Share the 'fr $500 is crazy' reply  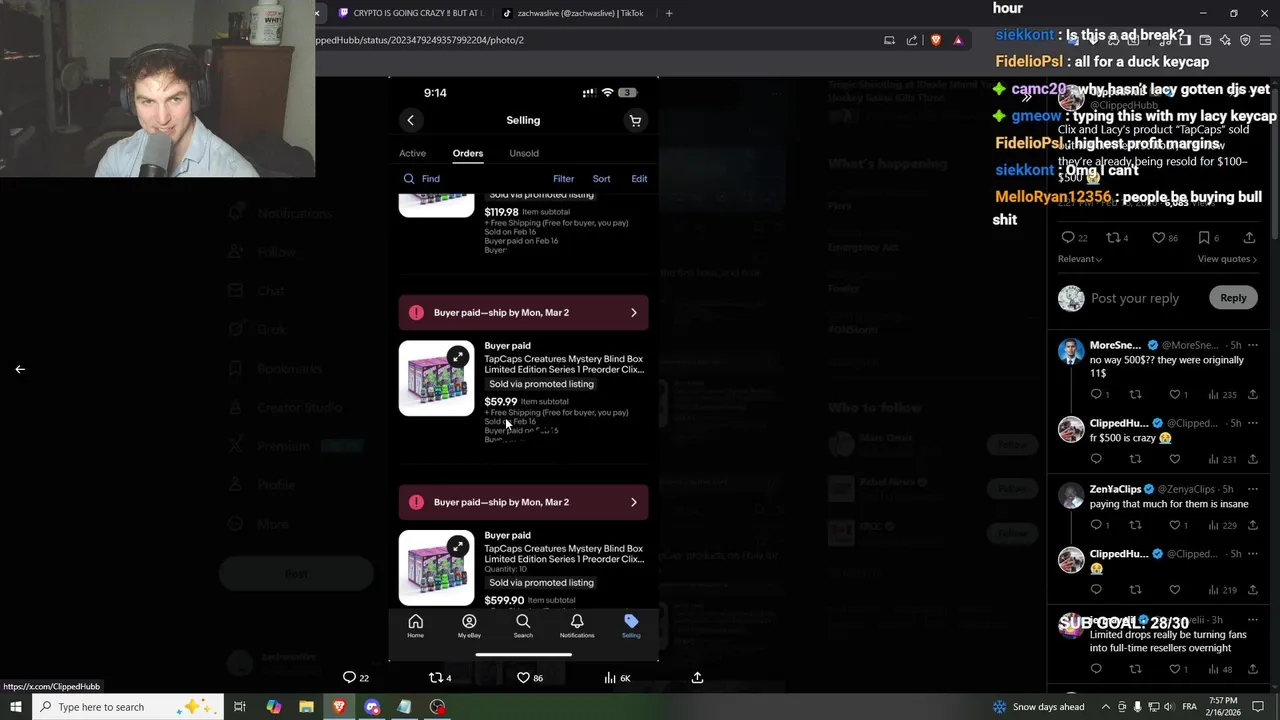point(1252,459)
